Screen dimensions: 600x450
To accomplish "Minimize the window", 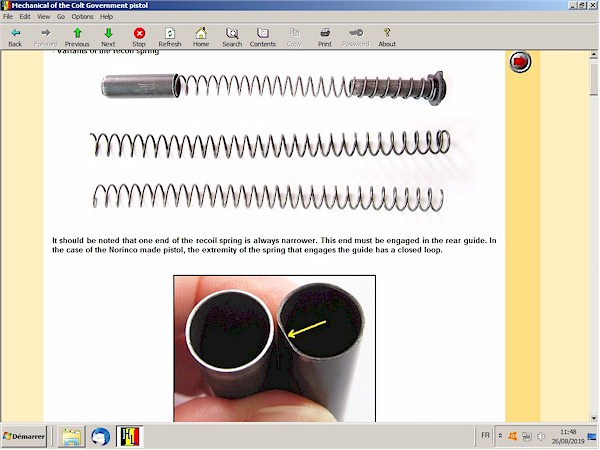I will click(x=572, y=5).
